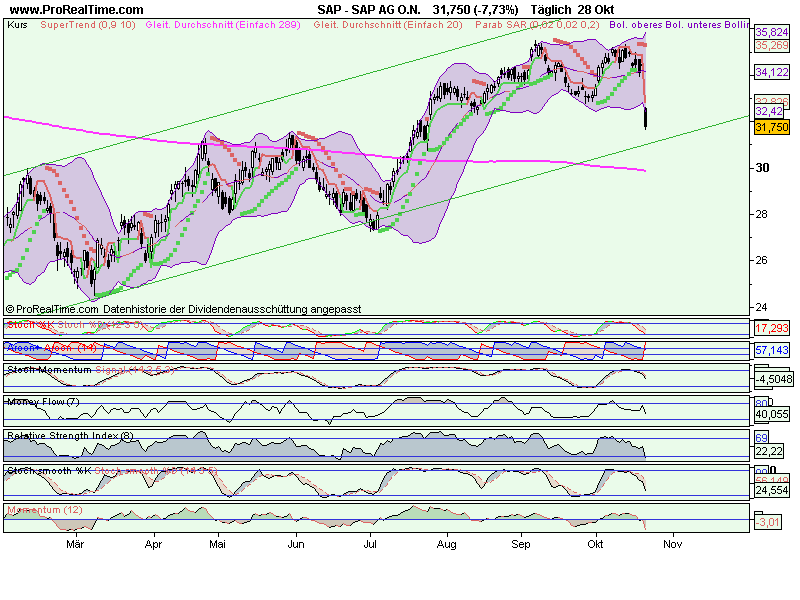Select the "Relative Strength Index (8)" label

coord(70,436)
